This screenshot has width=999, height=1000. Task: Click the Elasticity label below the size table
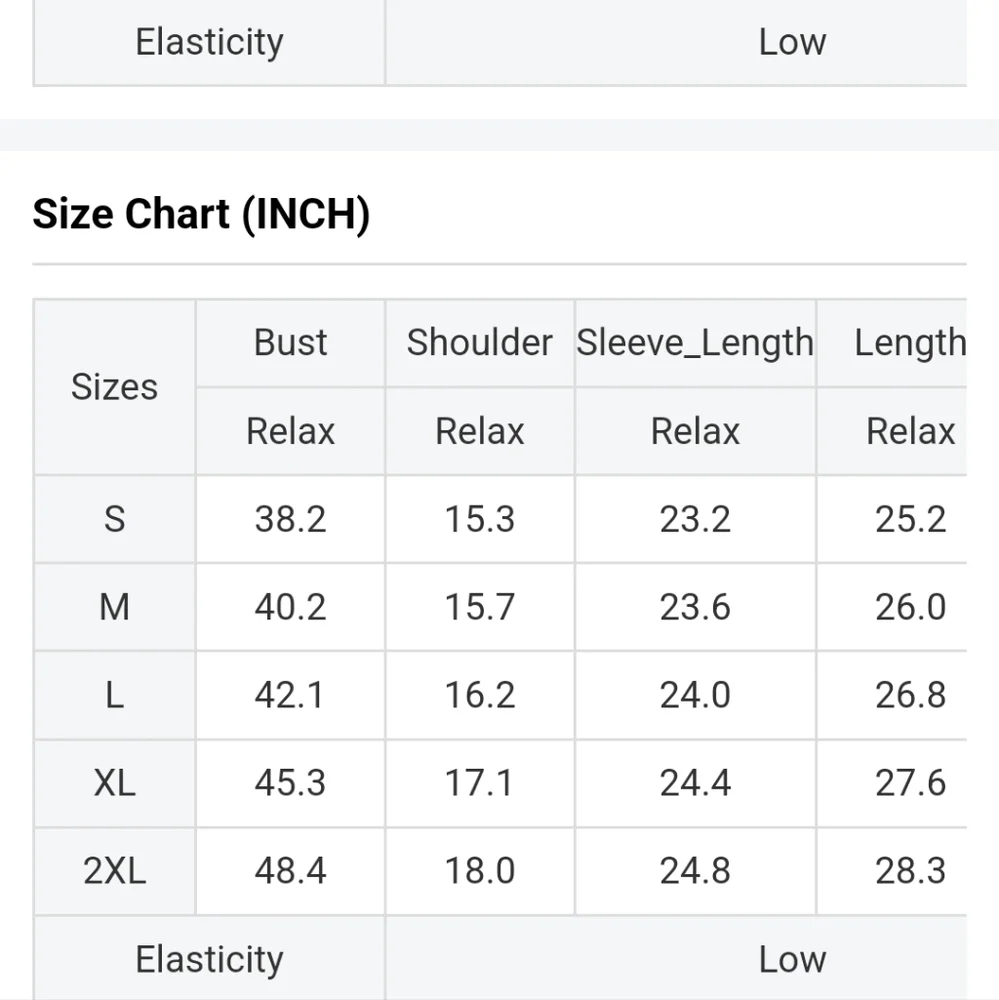[209, 959]
